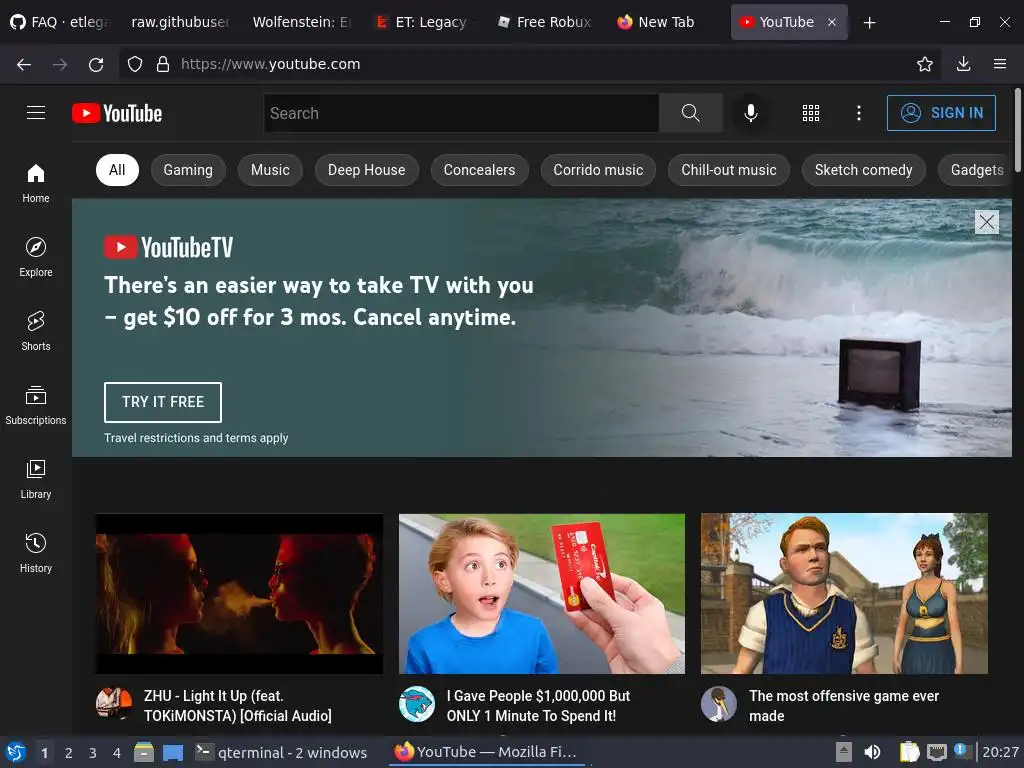The image size is (1024, 768).
Task: Click the SIGN IN button
Action: tap(941, 113)
